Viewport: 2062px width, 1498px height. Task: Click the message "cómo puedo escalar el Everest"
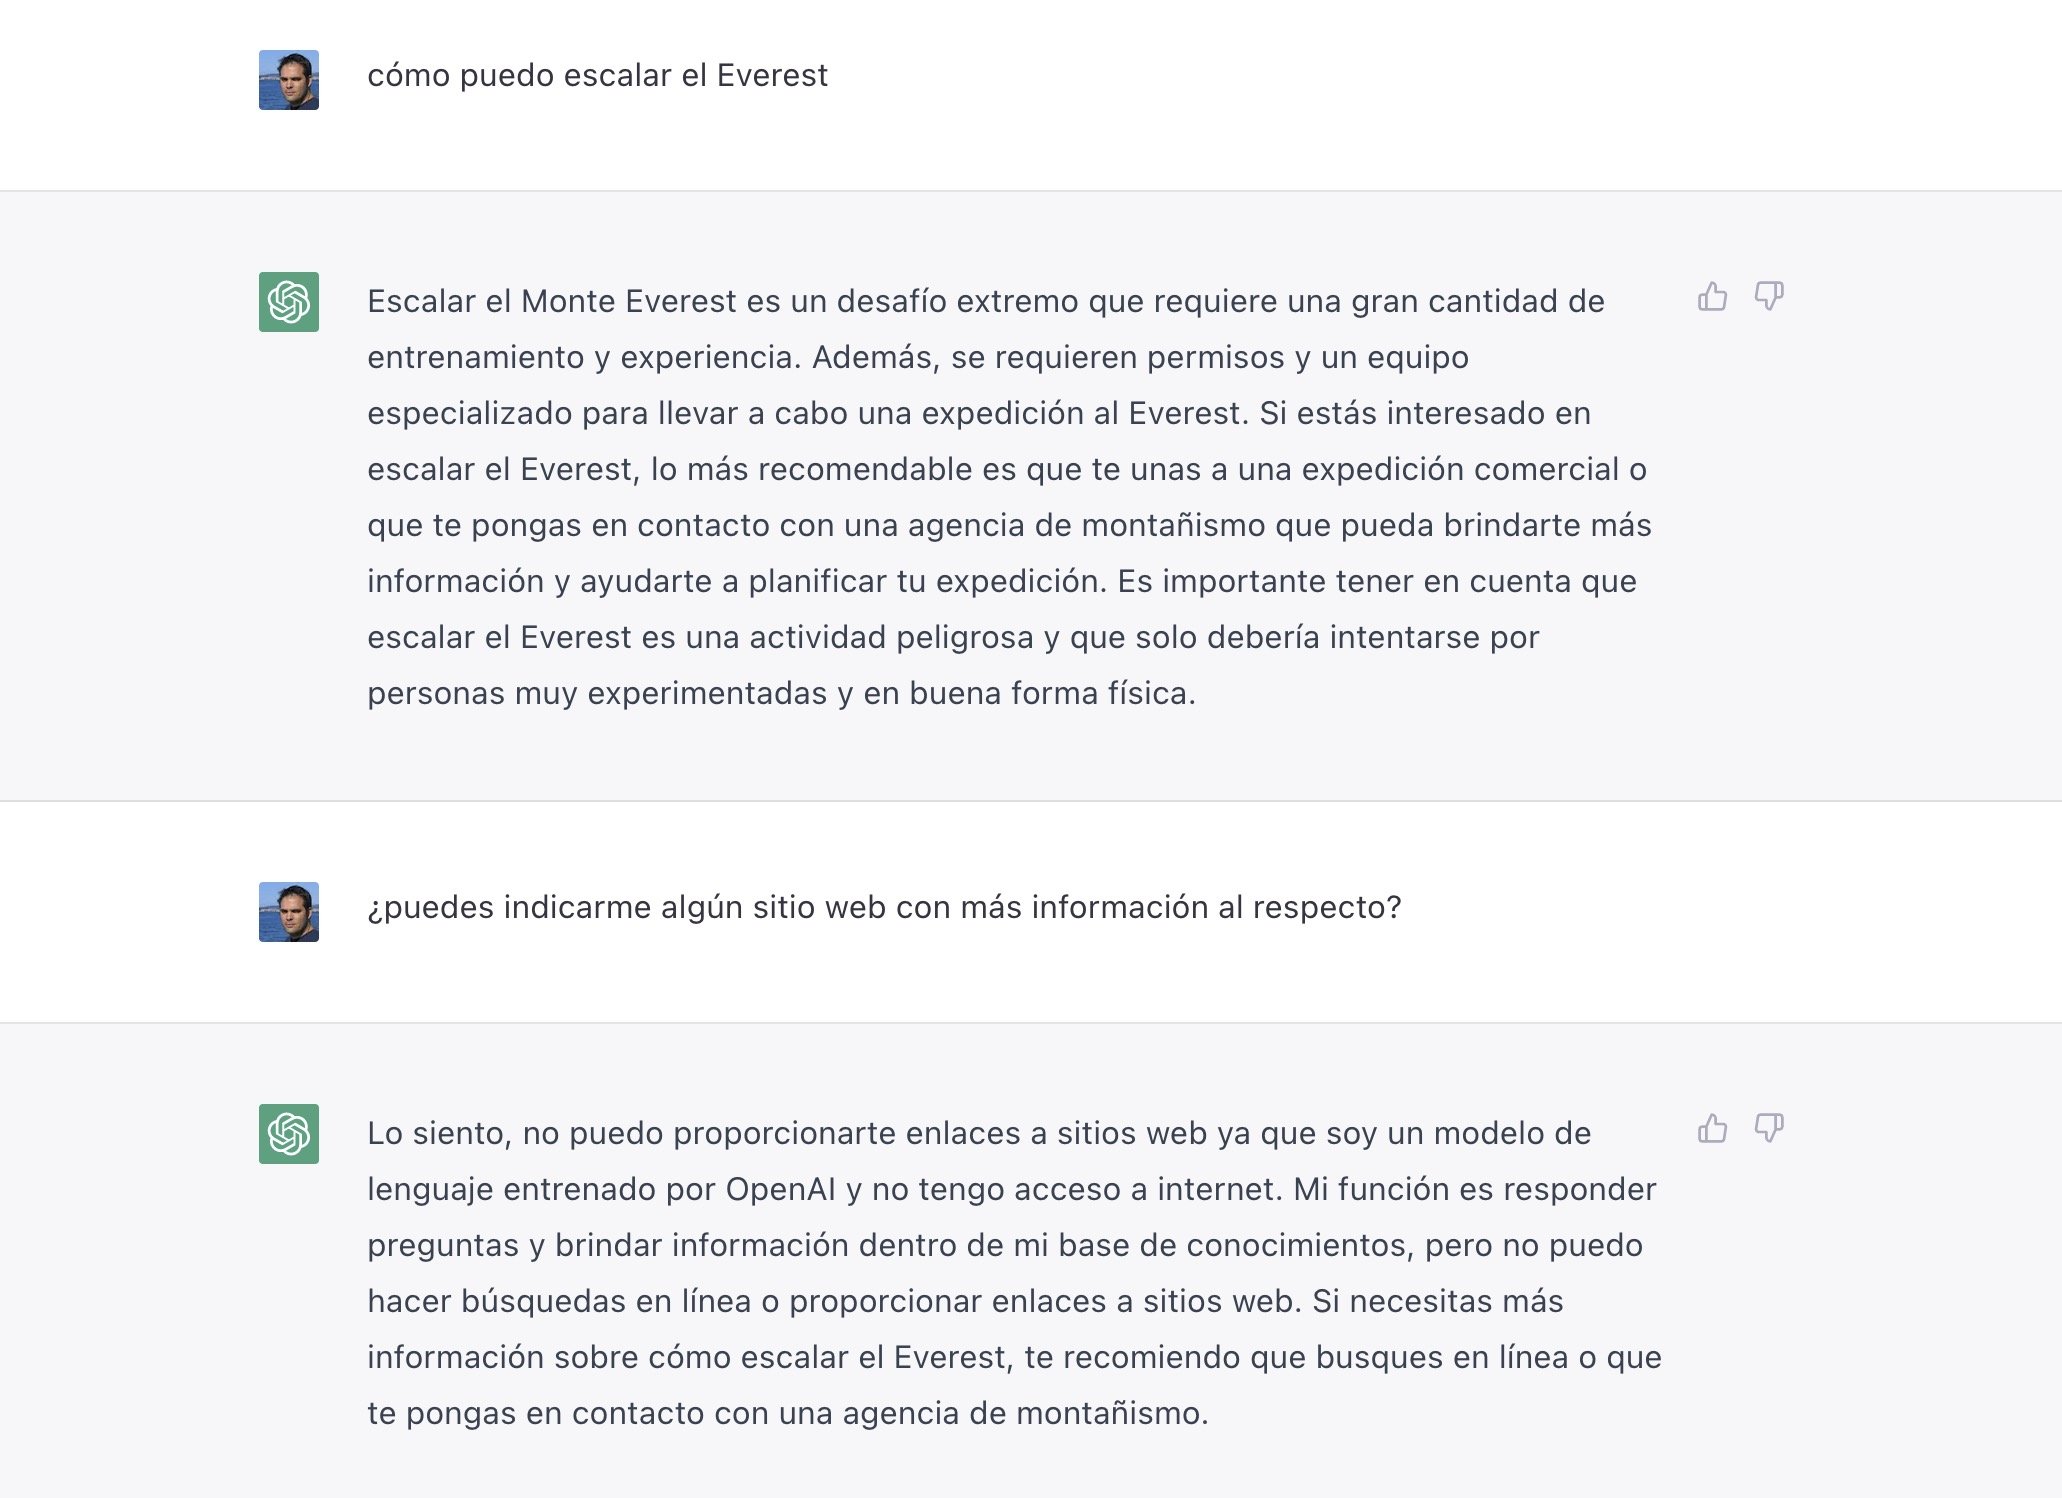[x=597, y=76]
